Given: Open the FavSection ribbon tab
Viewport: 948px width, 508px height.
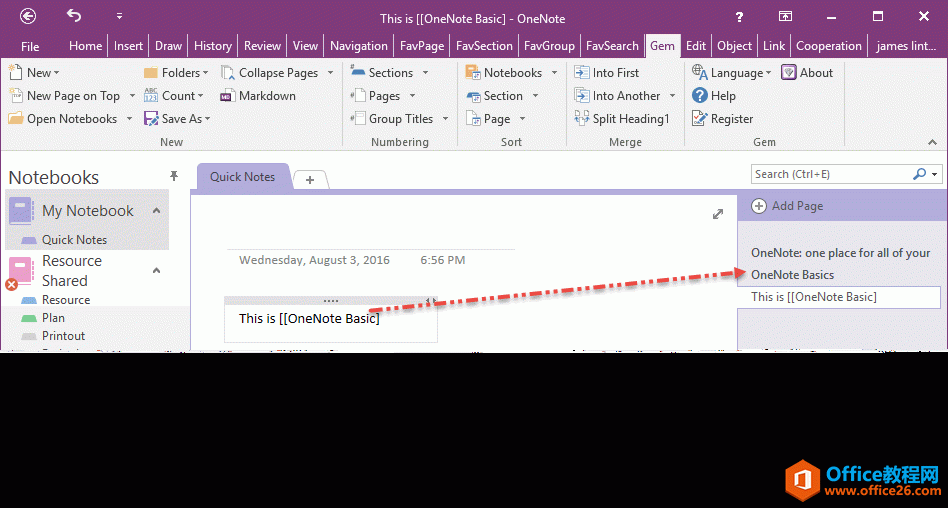Looking at the screenshot, I should click(x=484, y=46).
